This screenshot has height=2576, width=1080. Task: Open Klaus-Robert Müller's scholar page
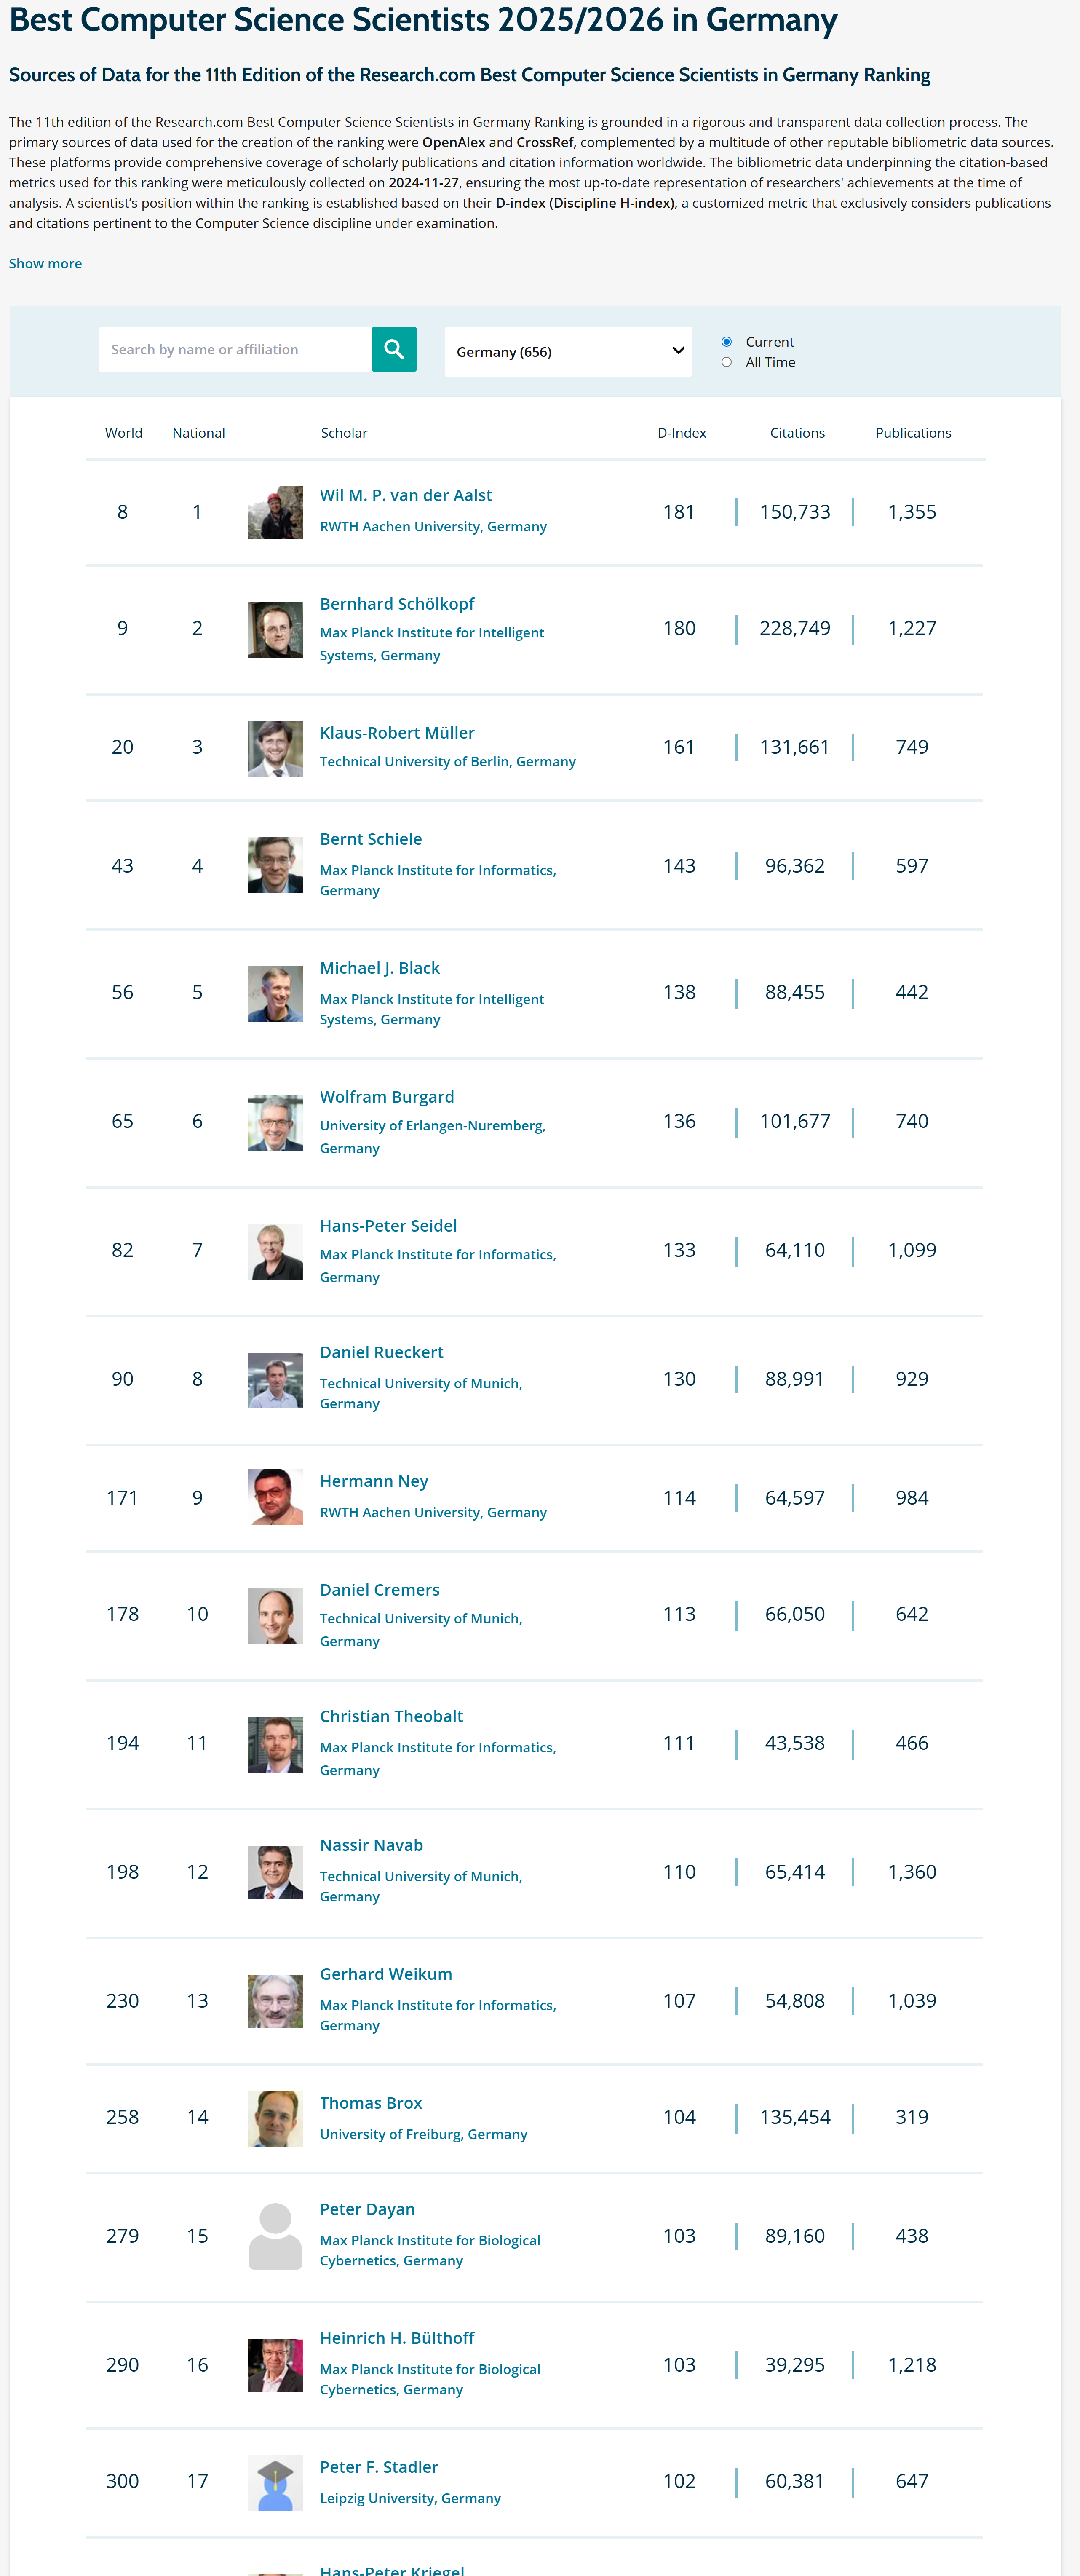tap(397, 733)
